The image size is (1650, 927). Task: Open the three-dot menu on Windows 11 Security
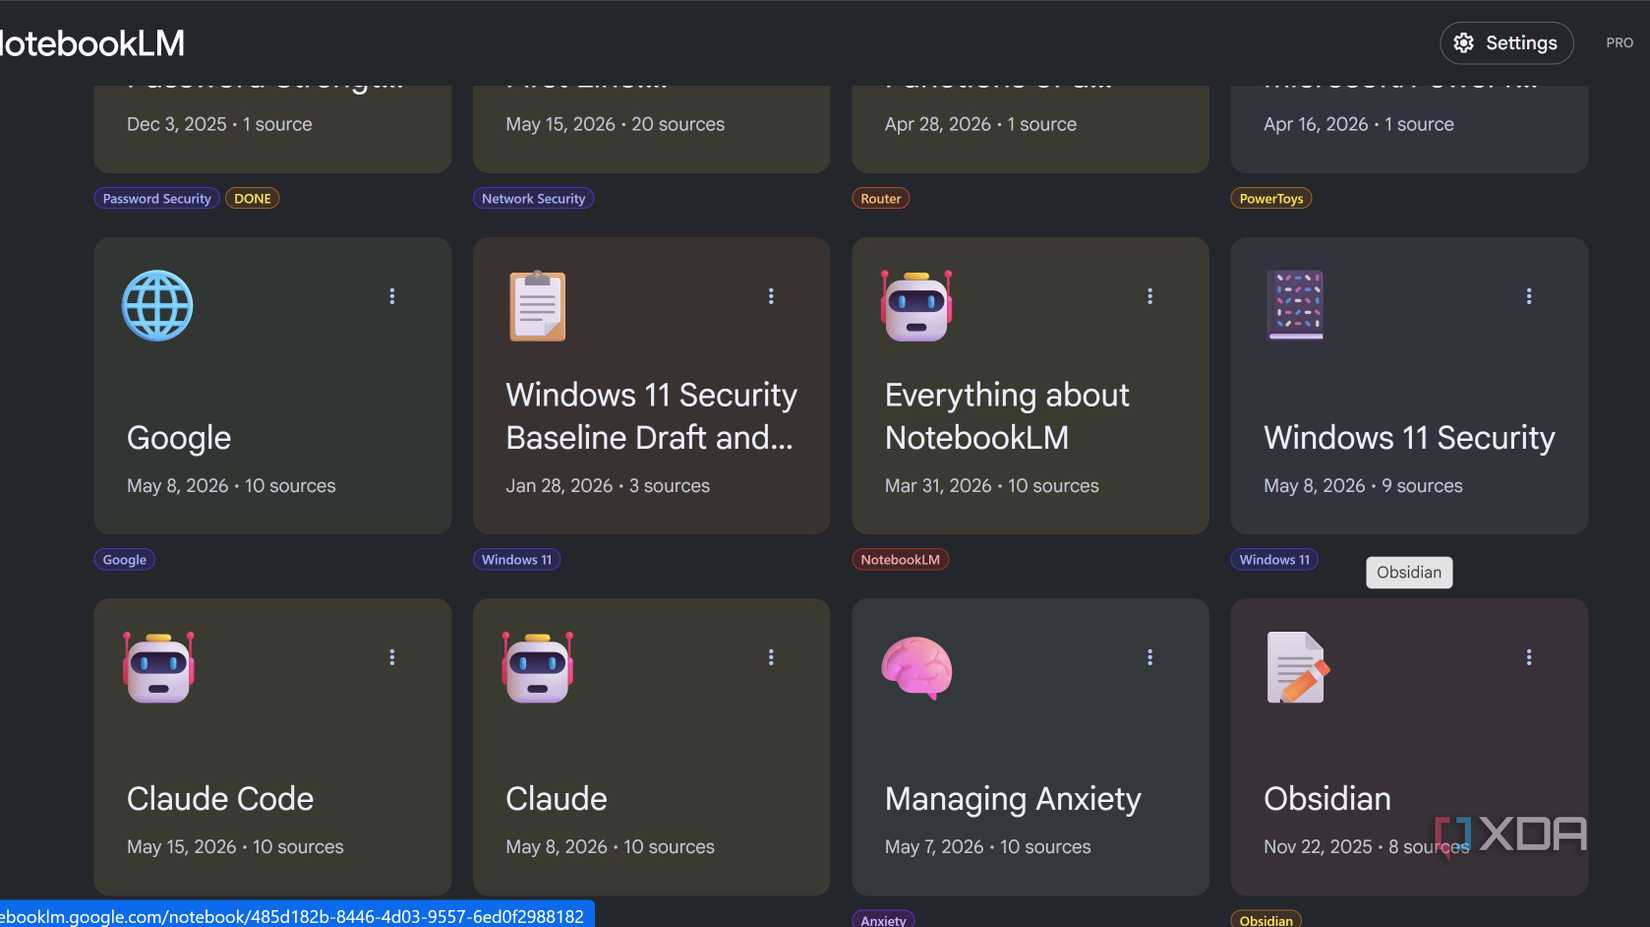[x=1529, y=296]
